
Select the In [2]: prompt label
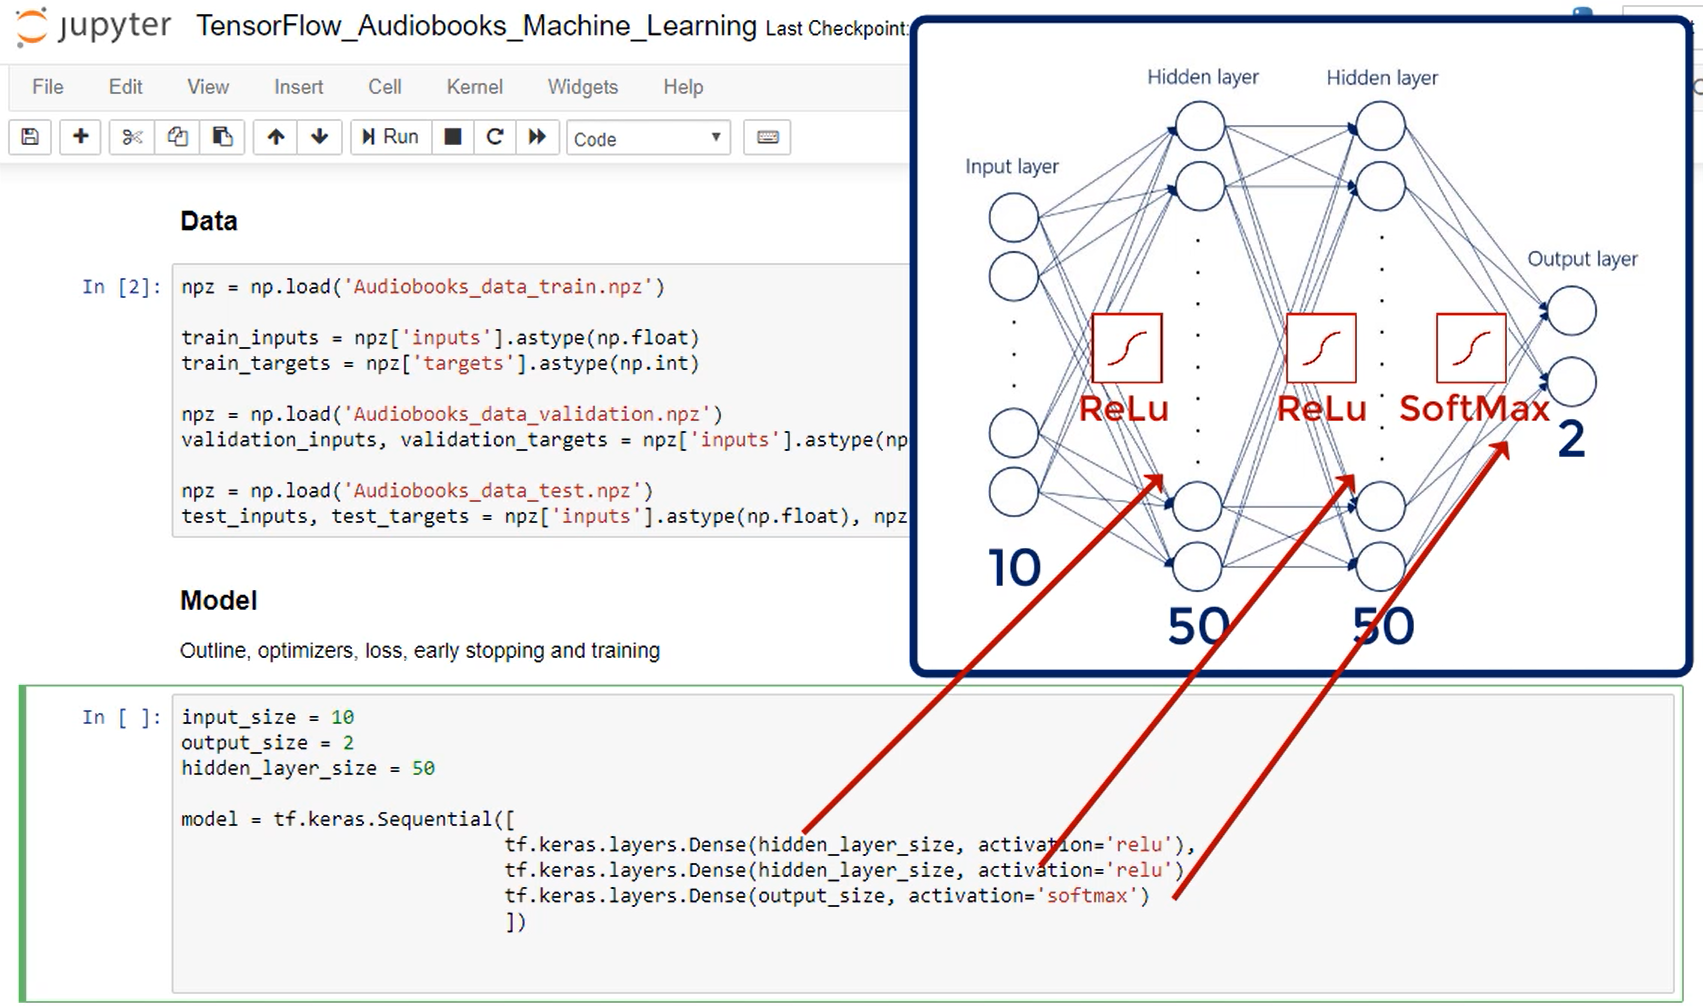tap(120, 287)
